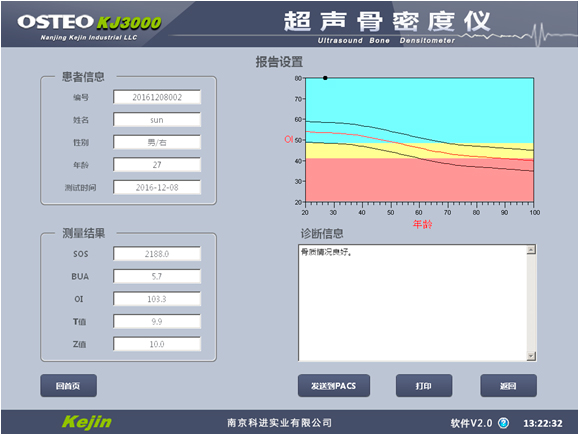Click the 回首页 home button

pyautogui.click(x=68, y=386)
